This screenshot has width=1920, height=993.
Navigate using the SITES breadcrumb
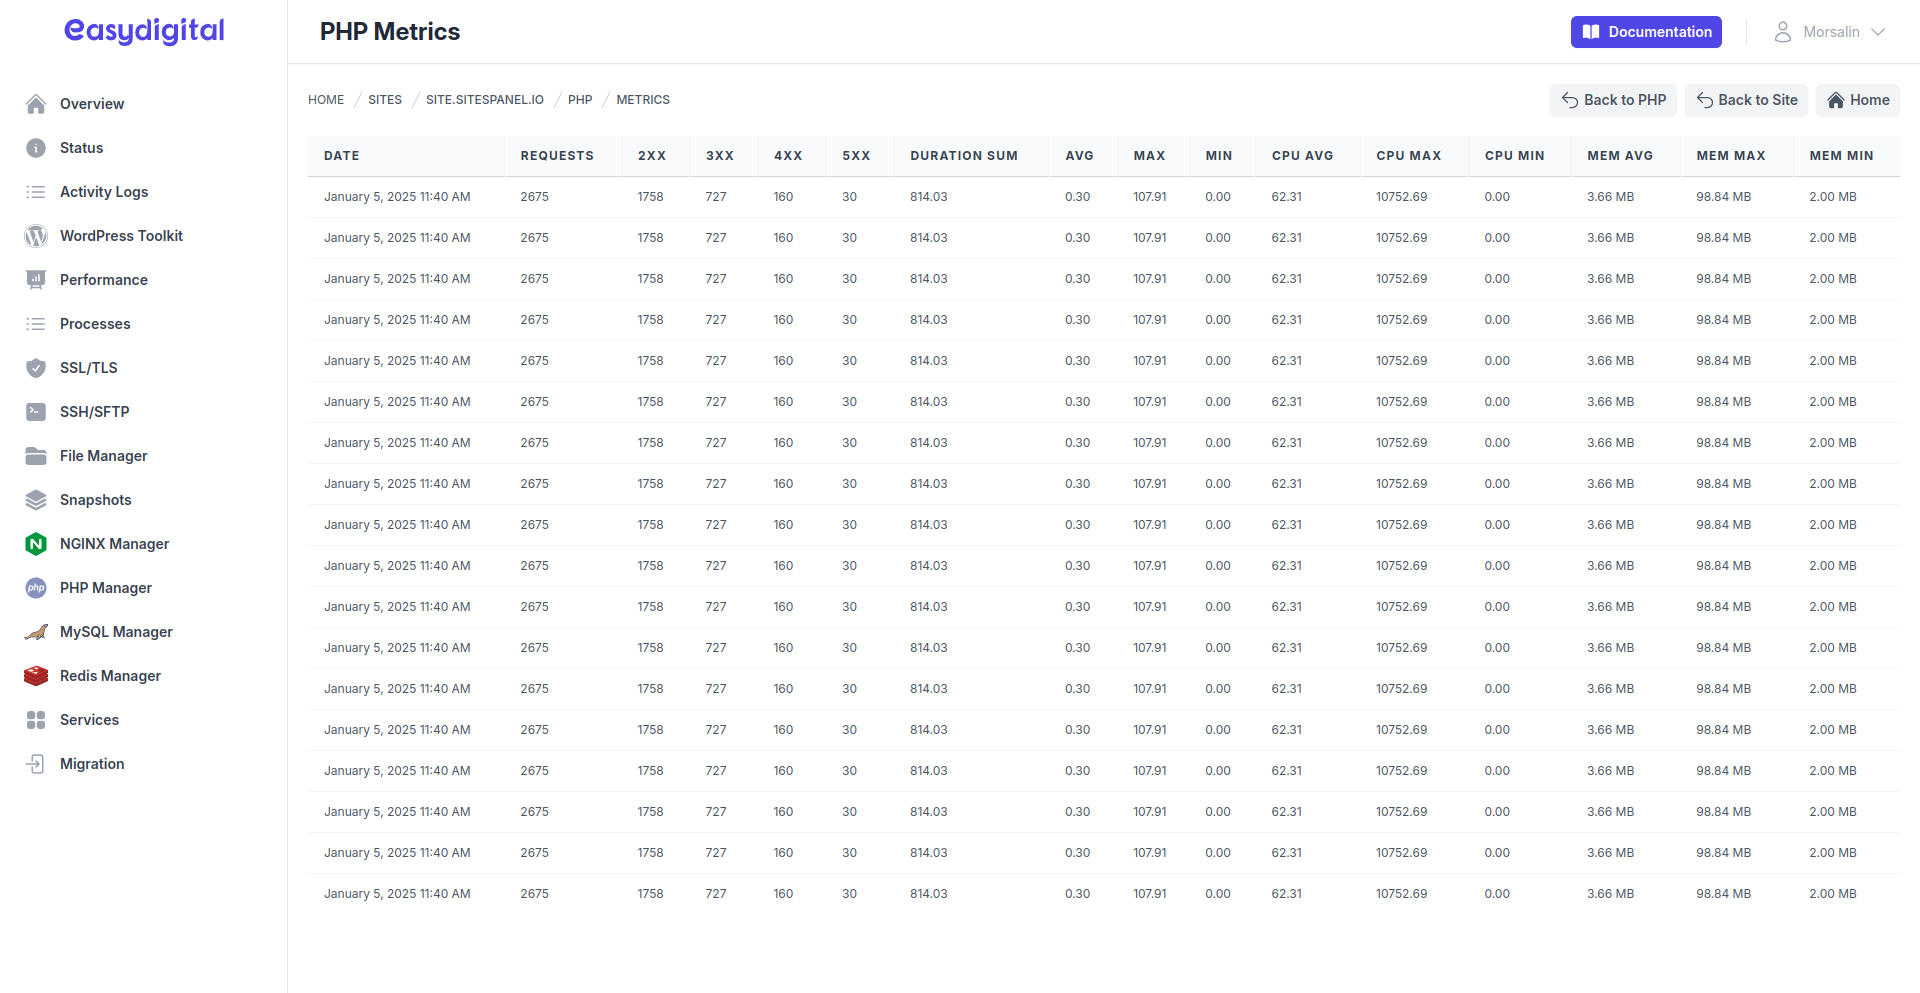pos(385,100)
